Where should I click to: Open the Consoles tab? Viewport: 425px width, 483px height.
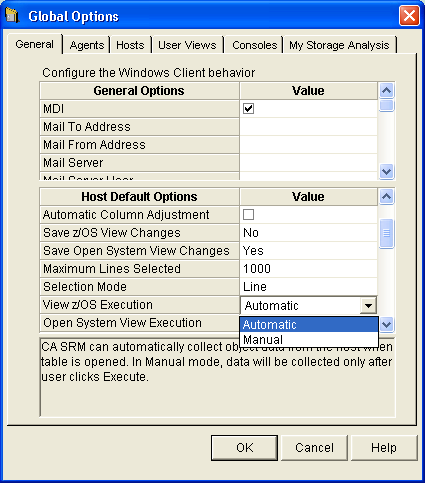(254, 45)
